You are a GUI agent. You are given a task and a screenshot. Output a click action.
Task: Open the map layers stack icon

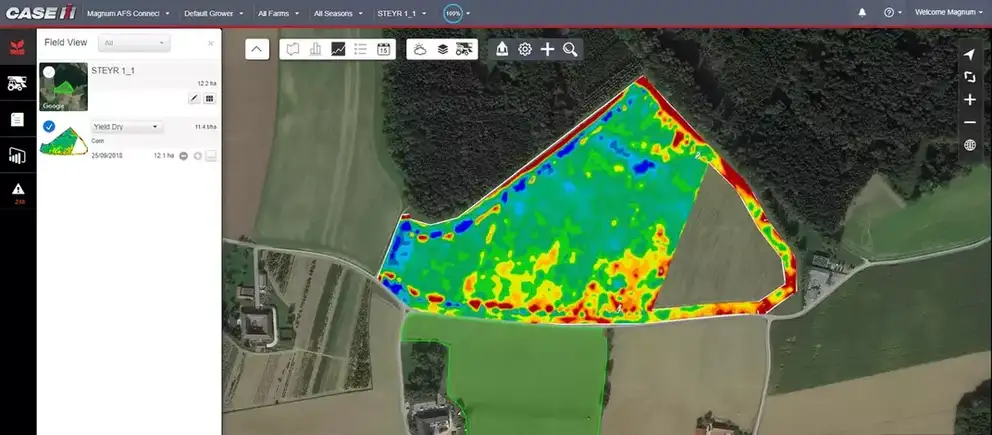(x=443, y=49)
